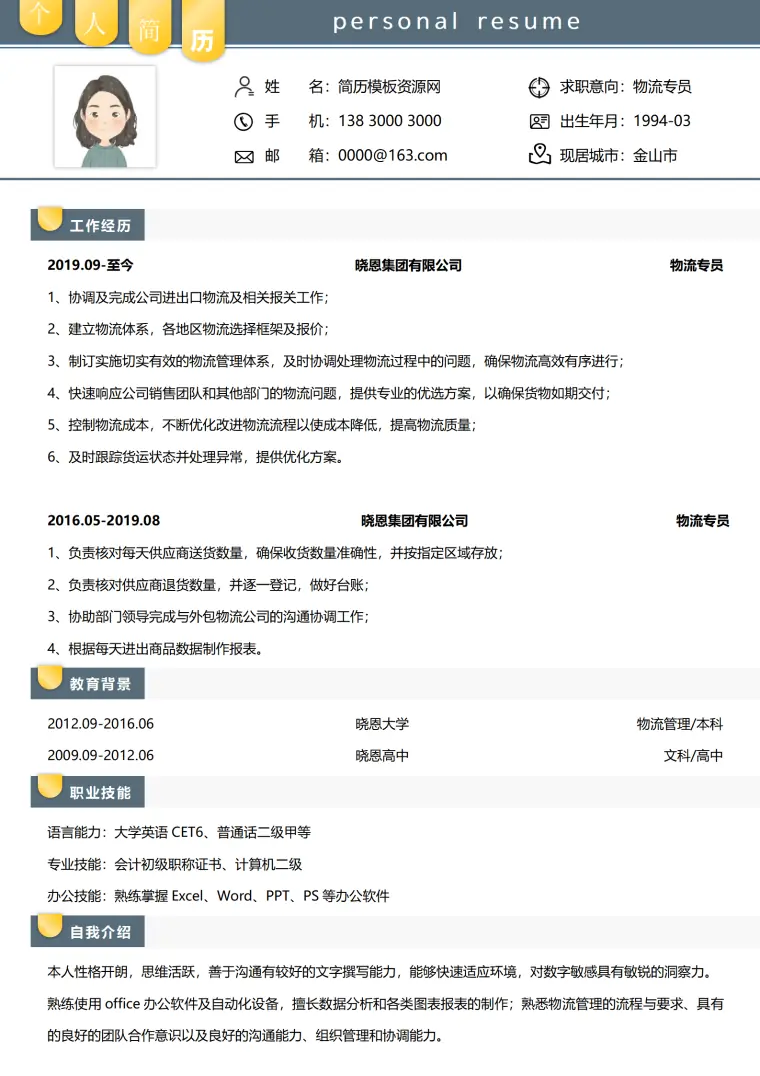Click the person icon beside 姓名
Viewport: 760px width, 1076px height.
[244, 86]
